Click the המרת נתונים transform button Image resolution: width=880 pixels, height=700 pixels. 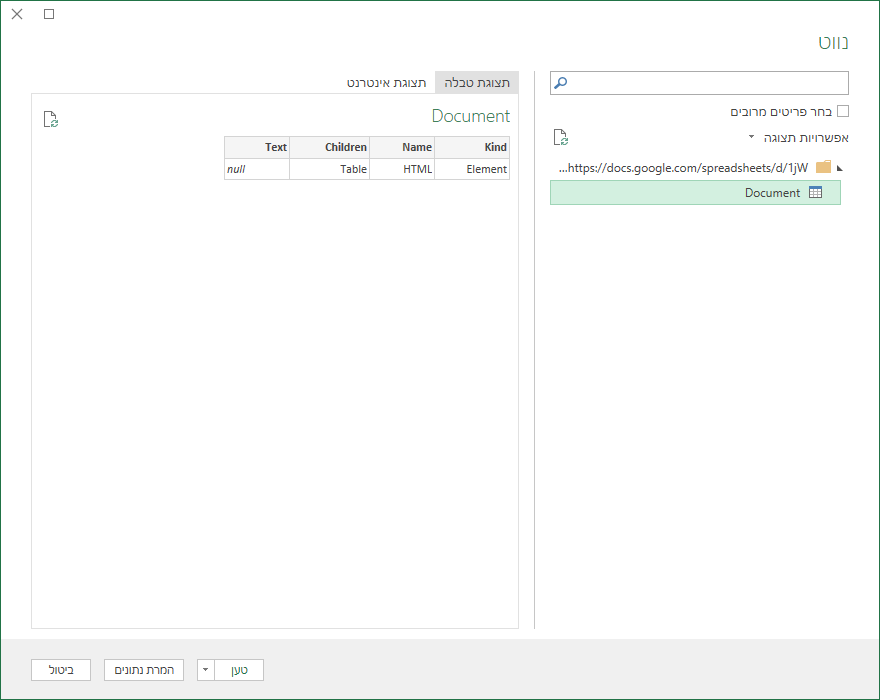144,670
